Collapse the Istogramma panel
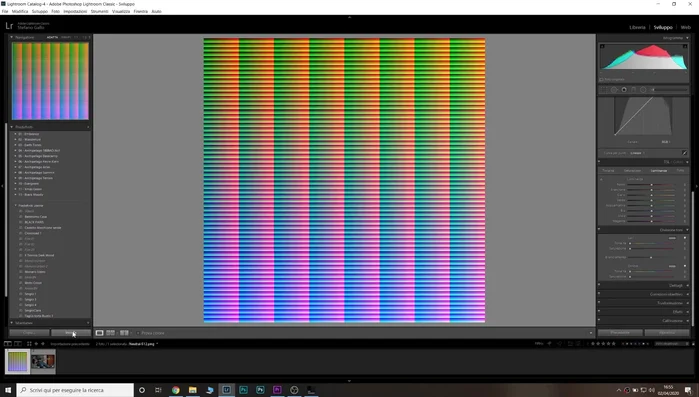 coord(687,38)
